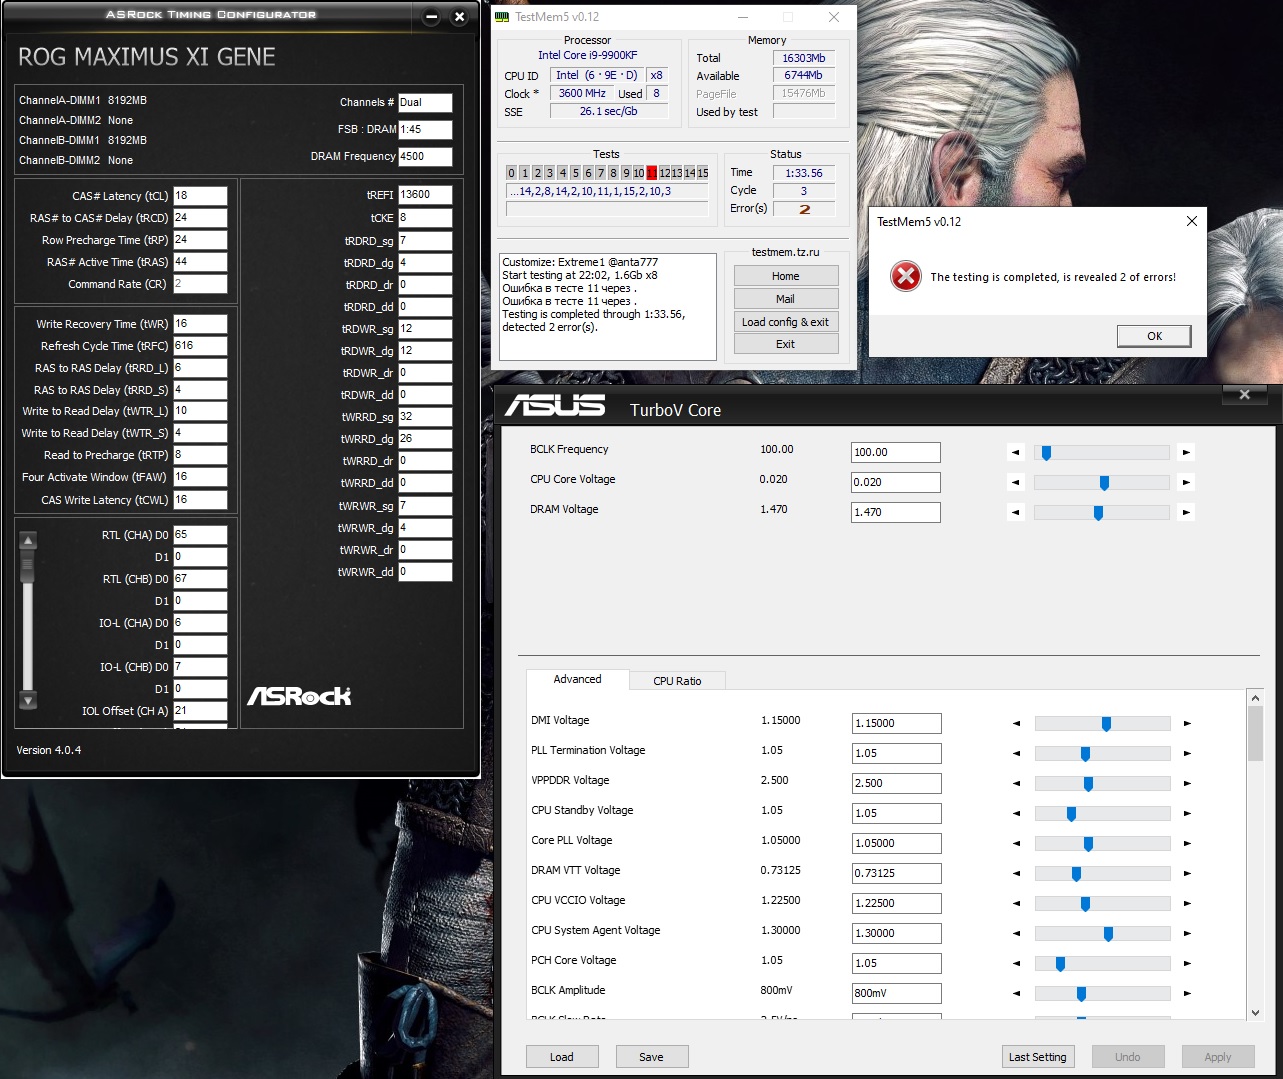Click the CPU VCCIO Voltage input field
Image resolution: width=1283 pixels, height=1079 pixels.
pos(896,903)
